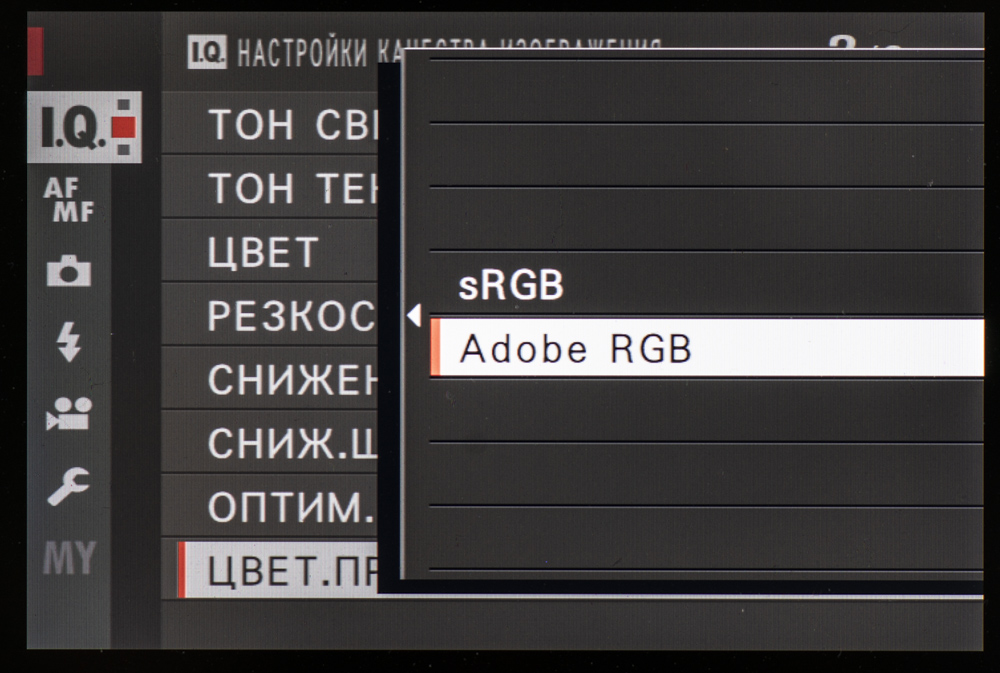Open the MY menu tab

(x=69, y=558)
